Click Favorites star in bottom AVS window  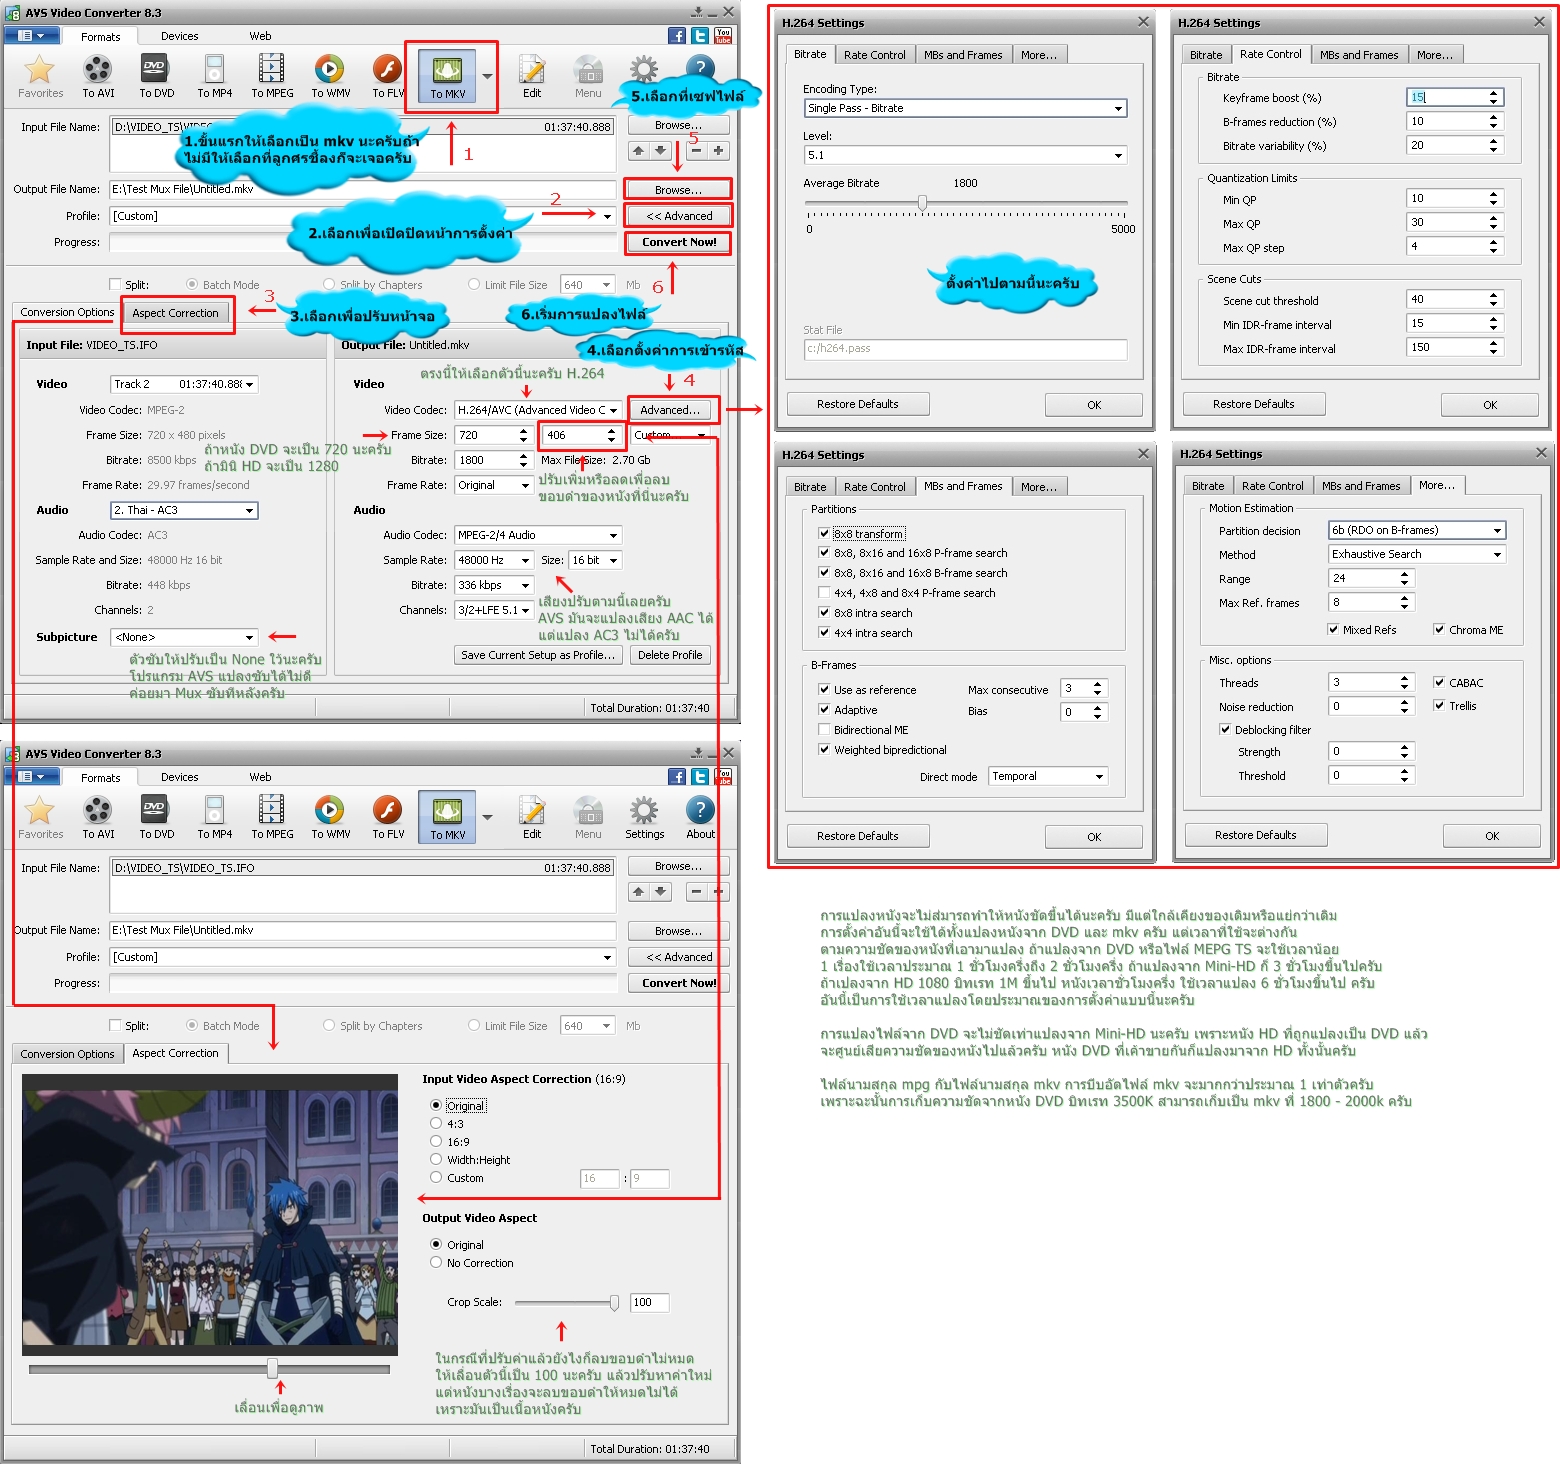tap(40, 818)
